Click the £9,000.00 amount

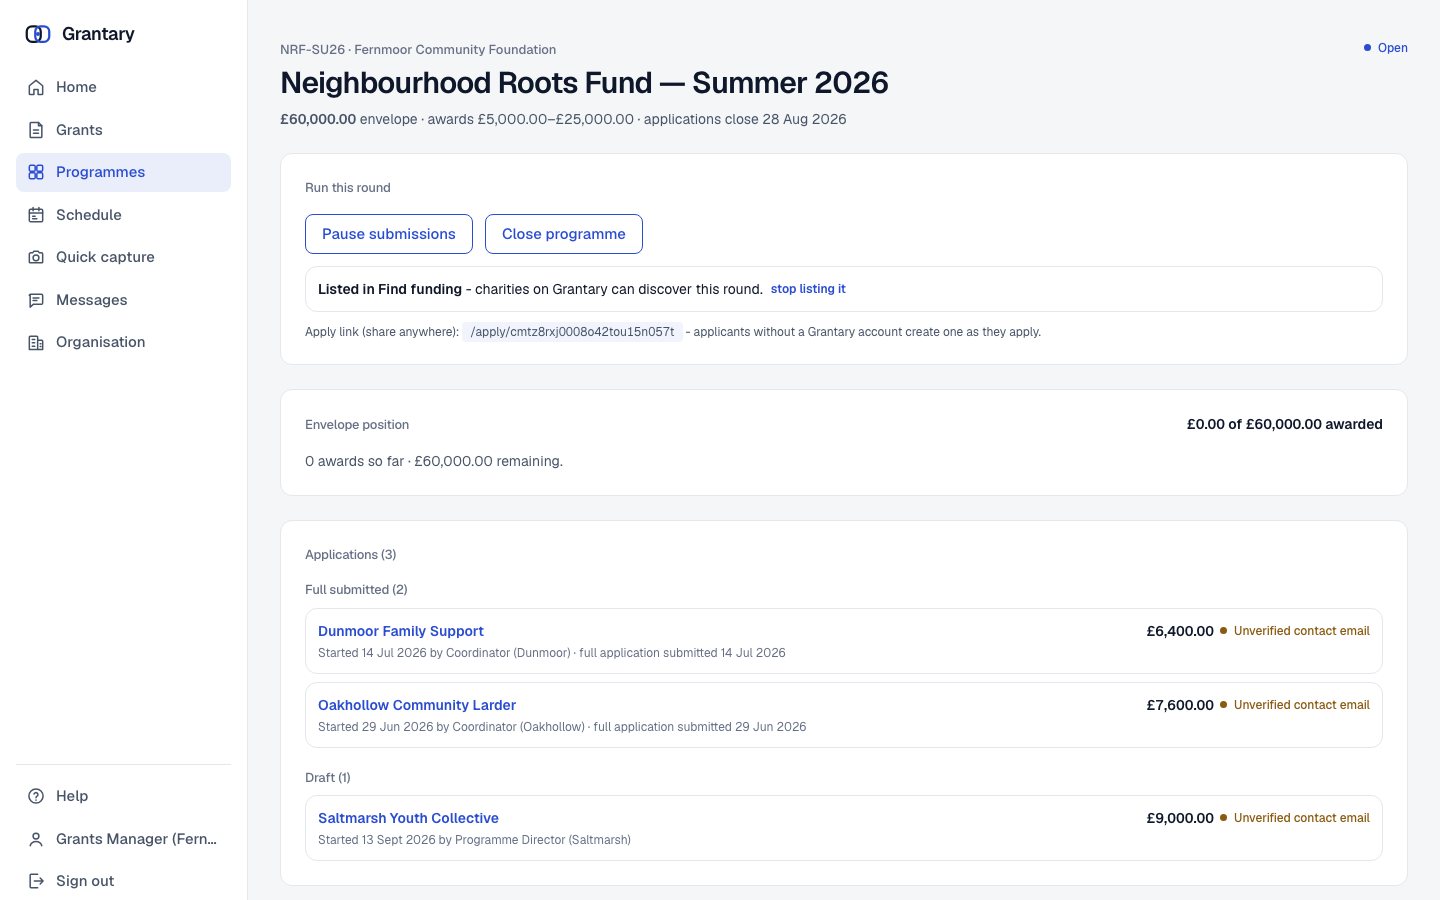coord(1180,818)
